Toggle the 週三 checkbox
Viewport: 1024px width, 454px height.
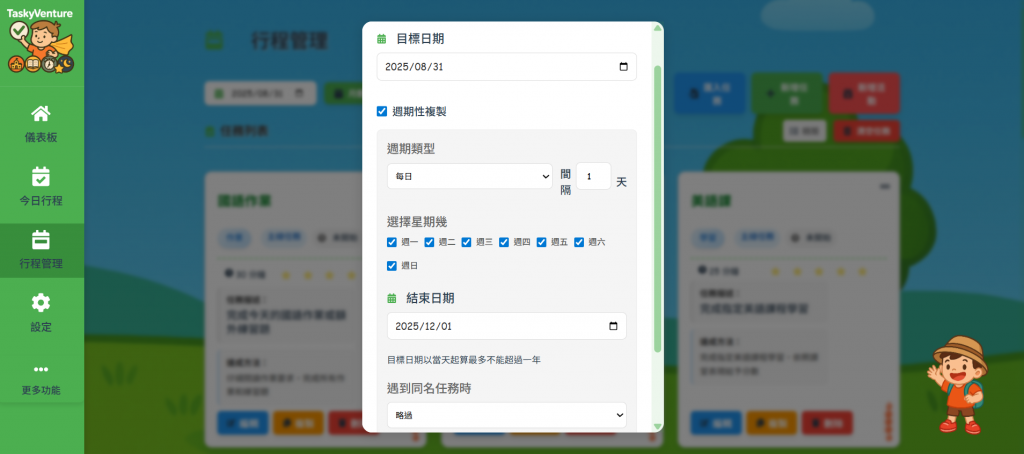[467, 242]
